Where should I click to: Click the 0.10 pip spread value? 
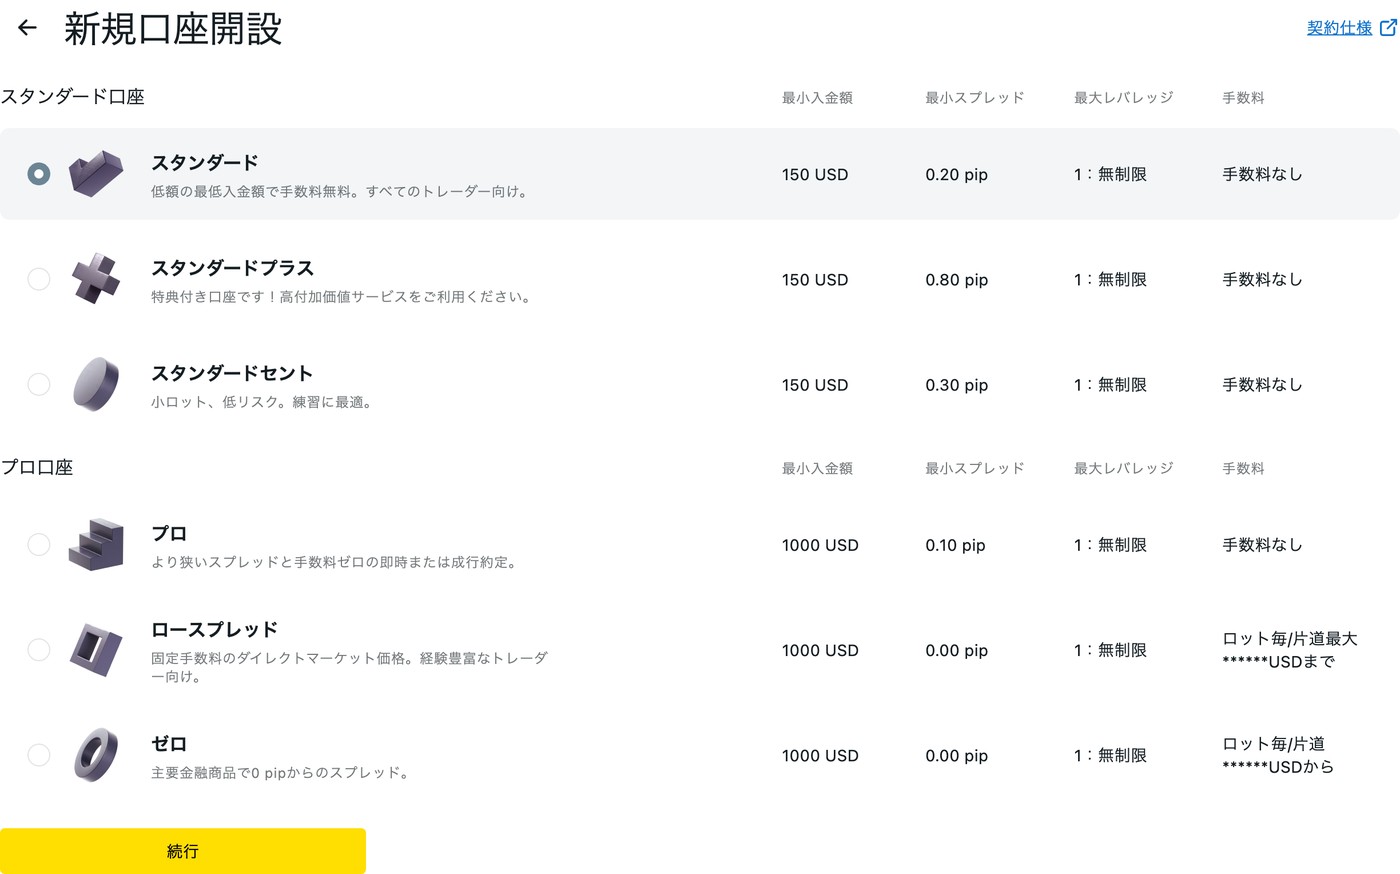955,545
